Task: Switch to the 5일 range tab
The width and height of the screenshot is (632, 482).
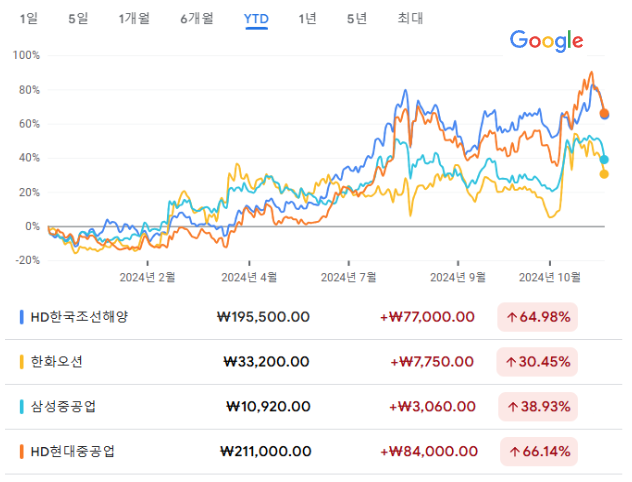Action: pyautogui.click(x=77, y=18)
